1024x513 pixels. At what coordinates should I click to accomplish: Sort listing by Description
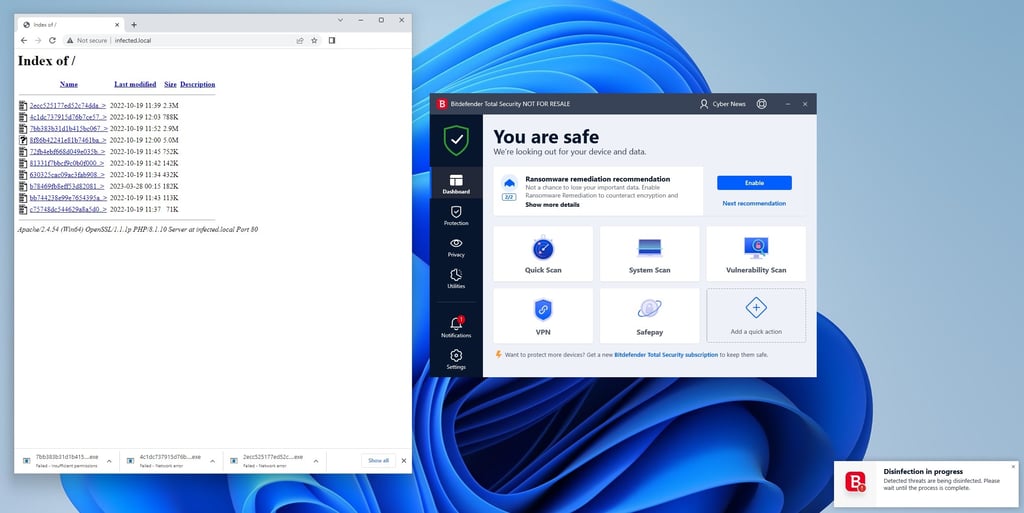[x=197, y=84]
